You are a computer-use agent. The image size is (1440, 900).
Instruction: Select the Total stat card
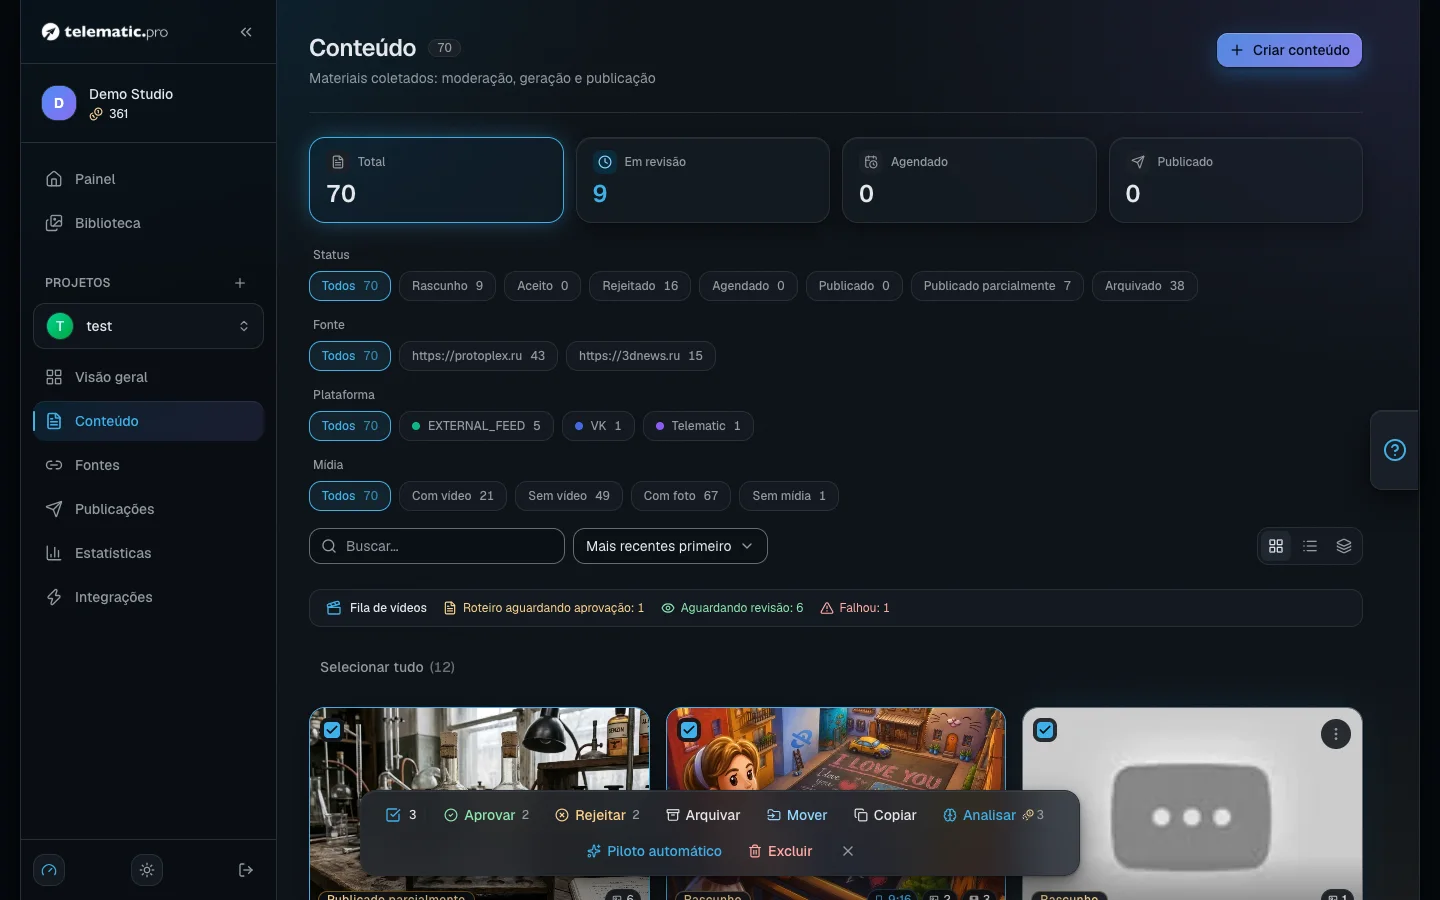tap(436, 180)
